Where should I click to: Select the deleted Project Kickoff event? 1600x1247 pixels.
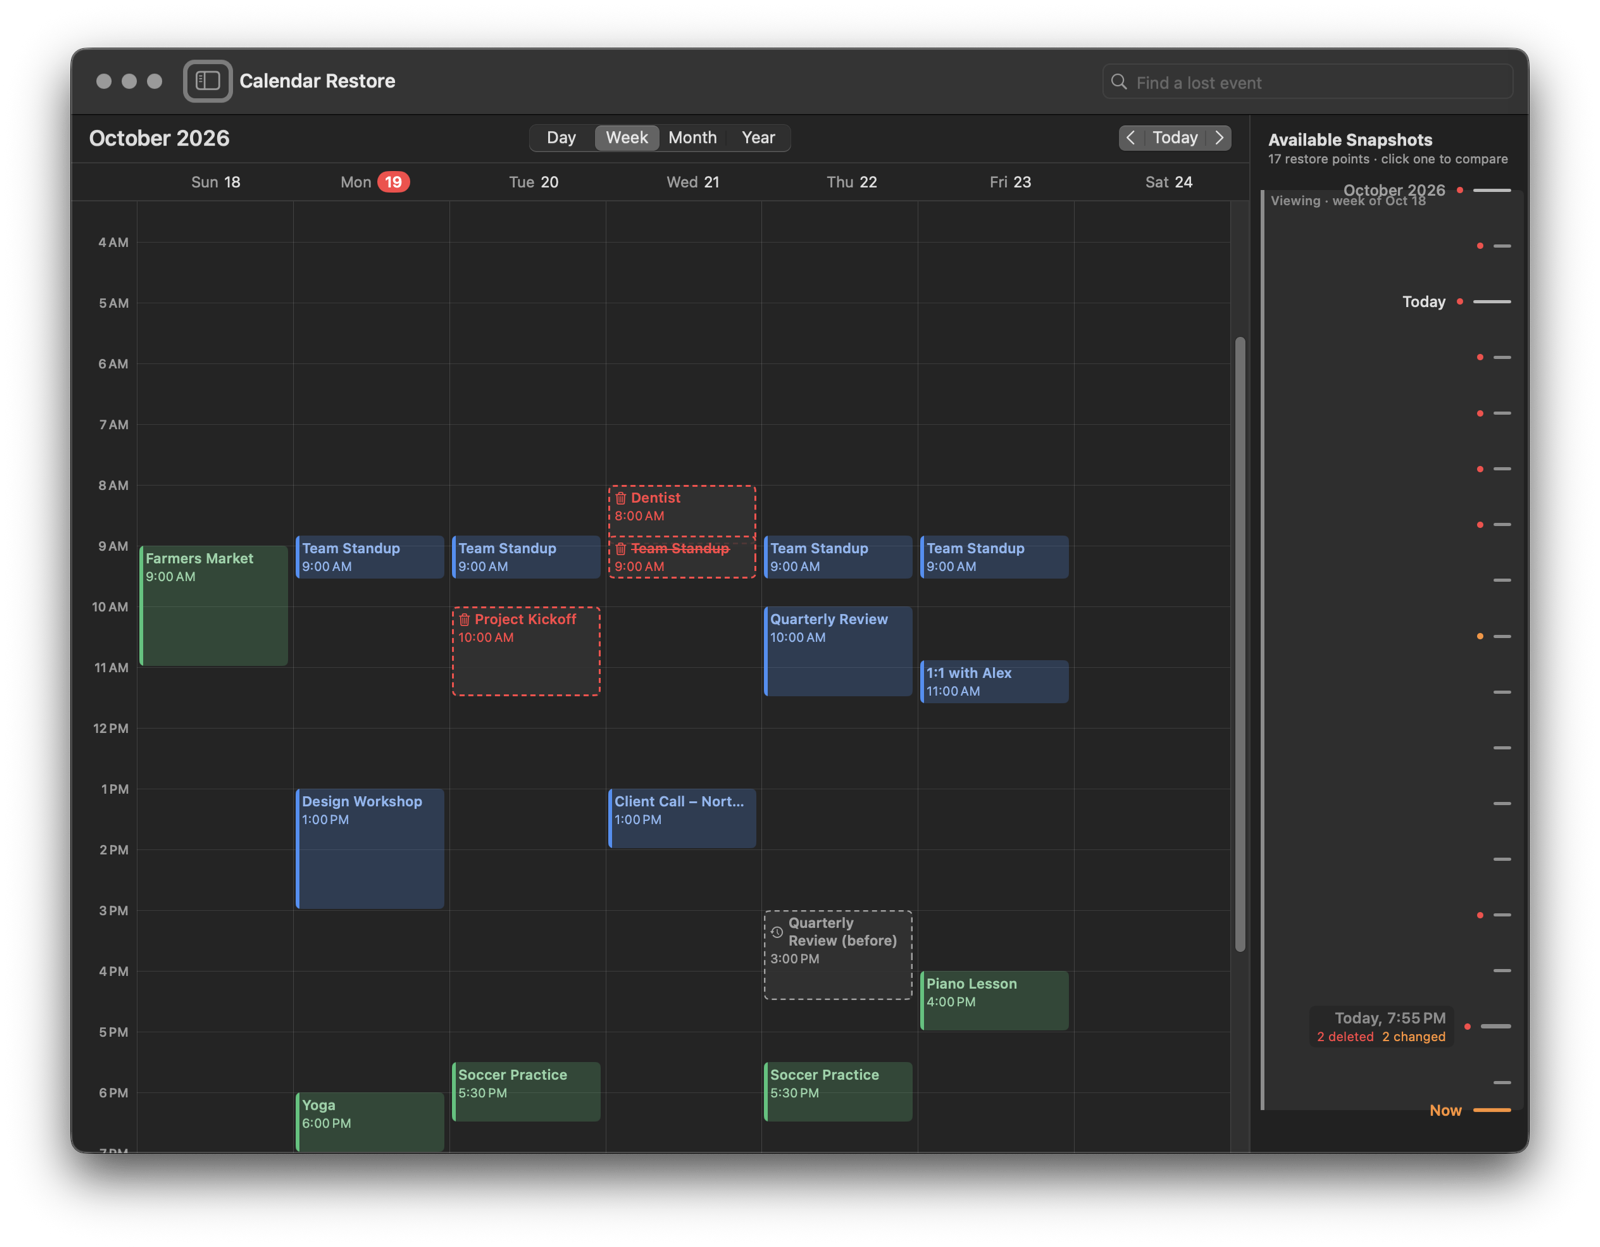coord(526,651)
